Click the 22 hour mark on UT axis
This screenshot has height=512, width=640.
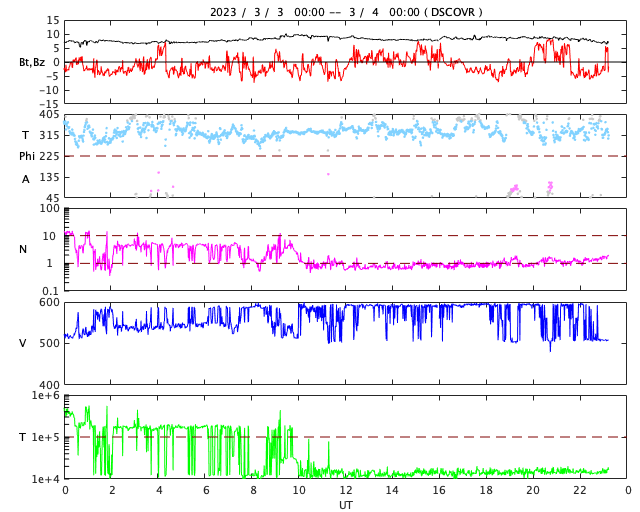coord(580,490)
